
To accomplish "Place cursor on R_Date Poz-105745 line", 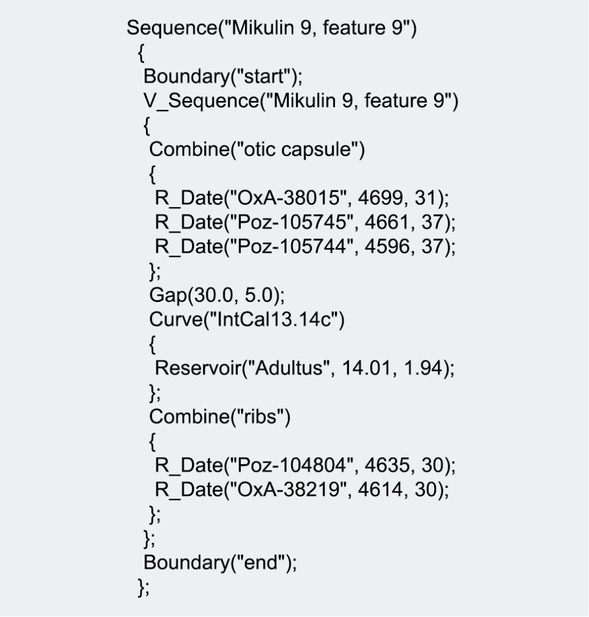I will [x=305, y=222].
